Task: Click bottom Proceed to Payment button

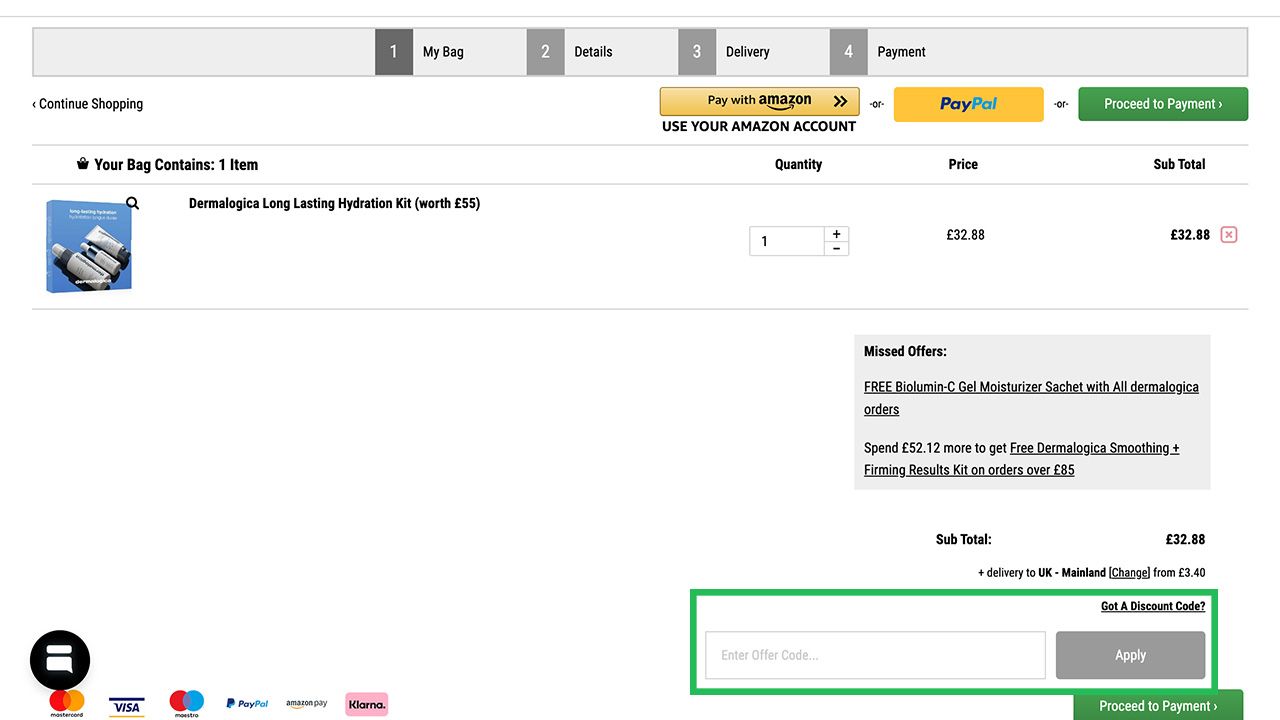Action: 1158,705
